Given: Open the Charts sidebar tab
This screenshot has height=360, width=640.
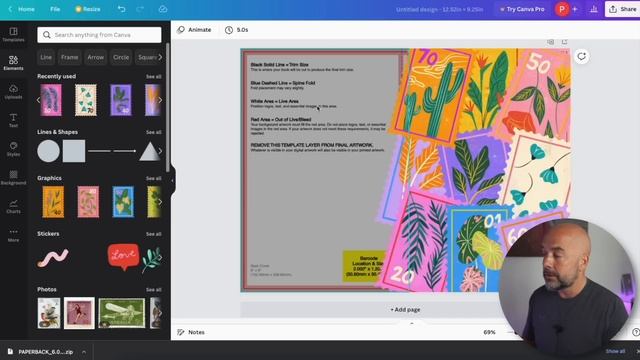Looking at the screenshot, I should 13,206.
